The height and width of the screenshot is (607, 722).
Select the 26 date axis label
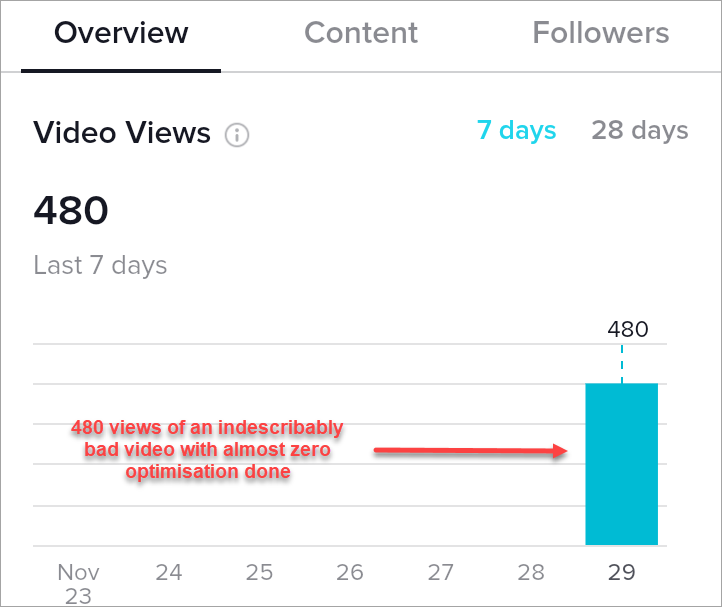point(350,573)
